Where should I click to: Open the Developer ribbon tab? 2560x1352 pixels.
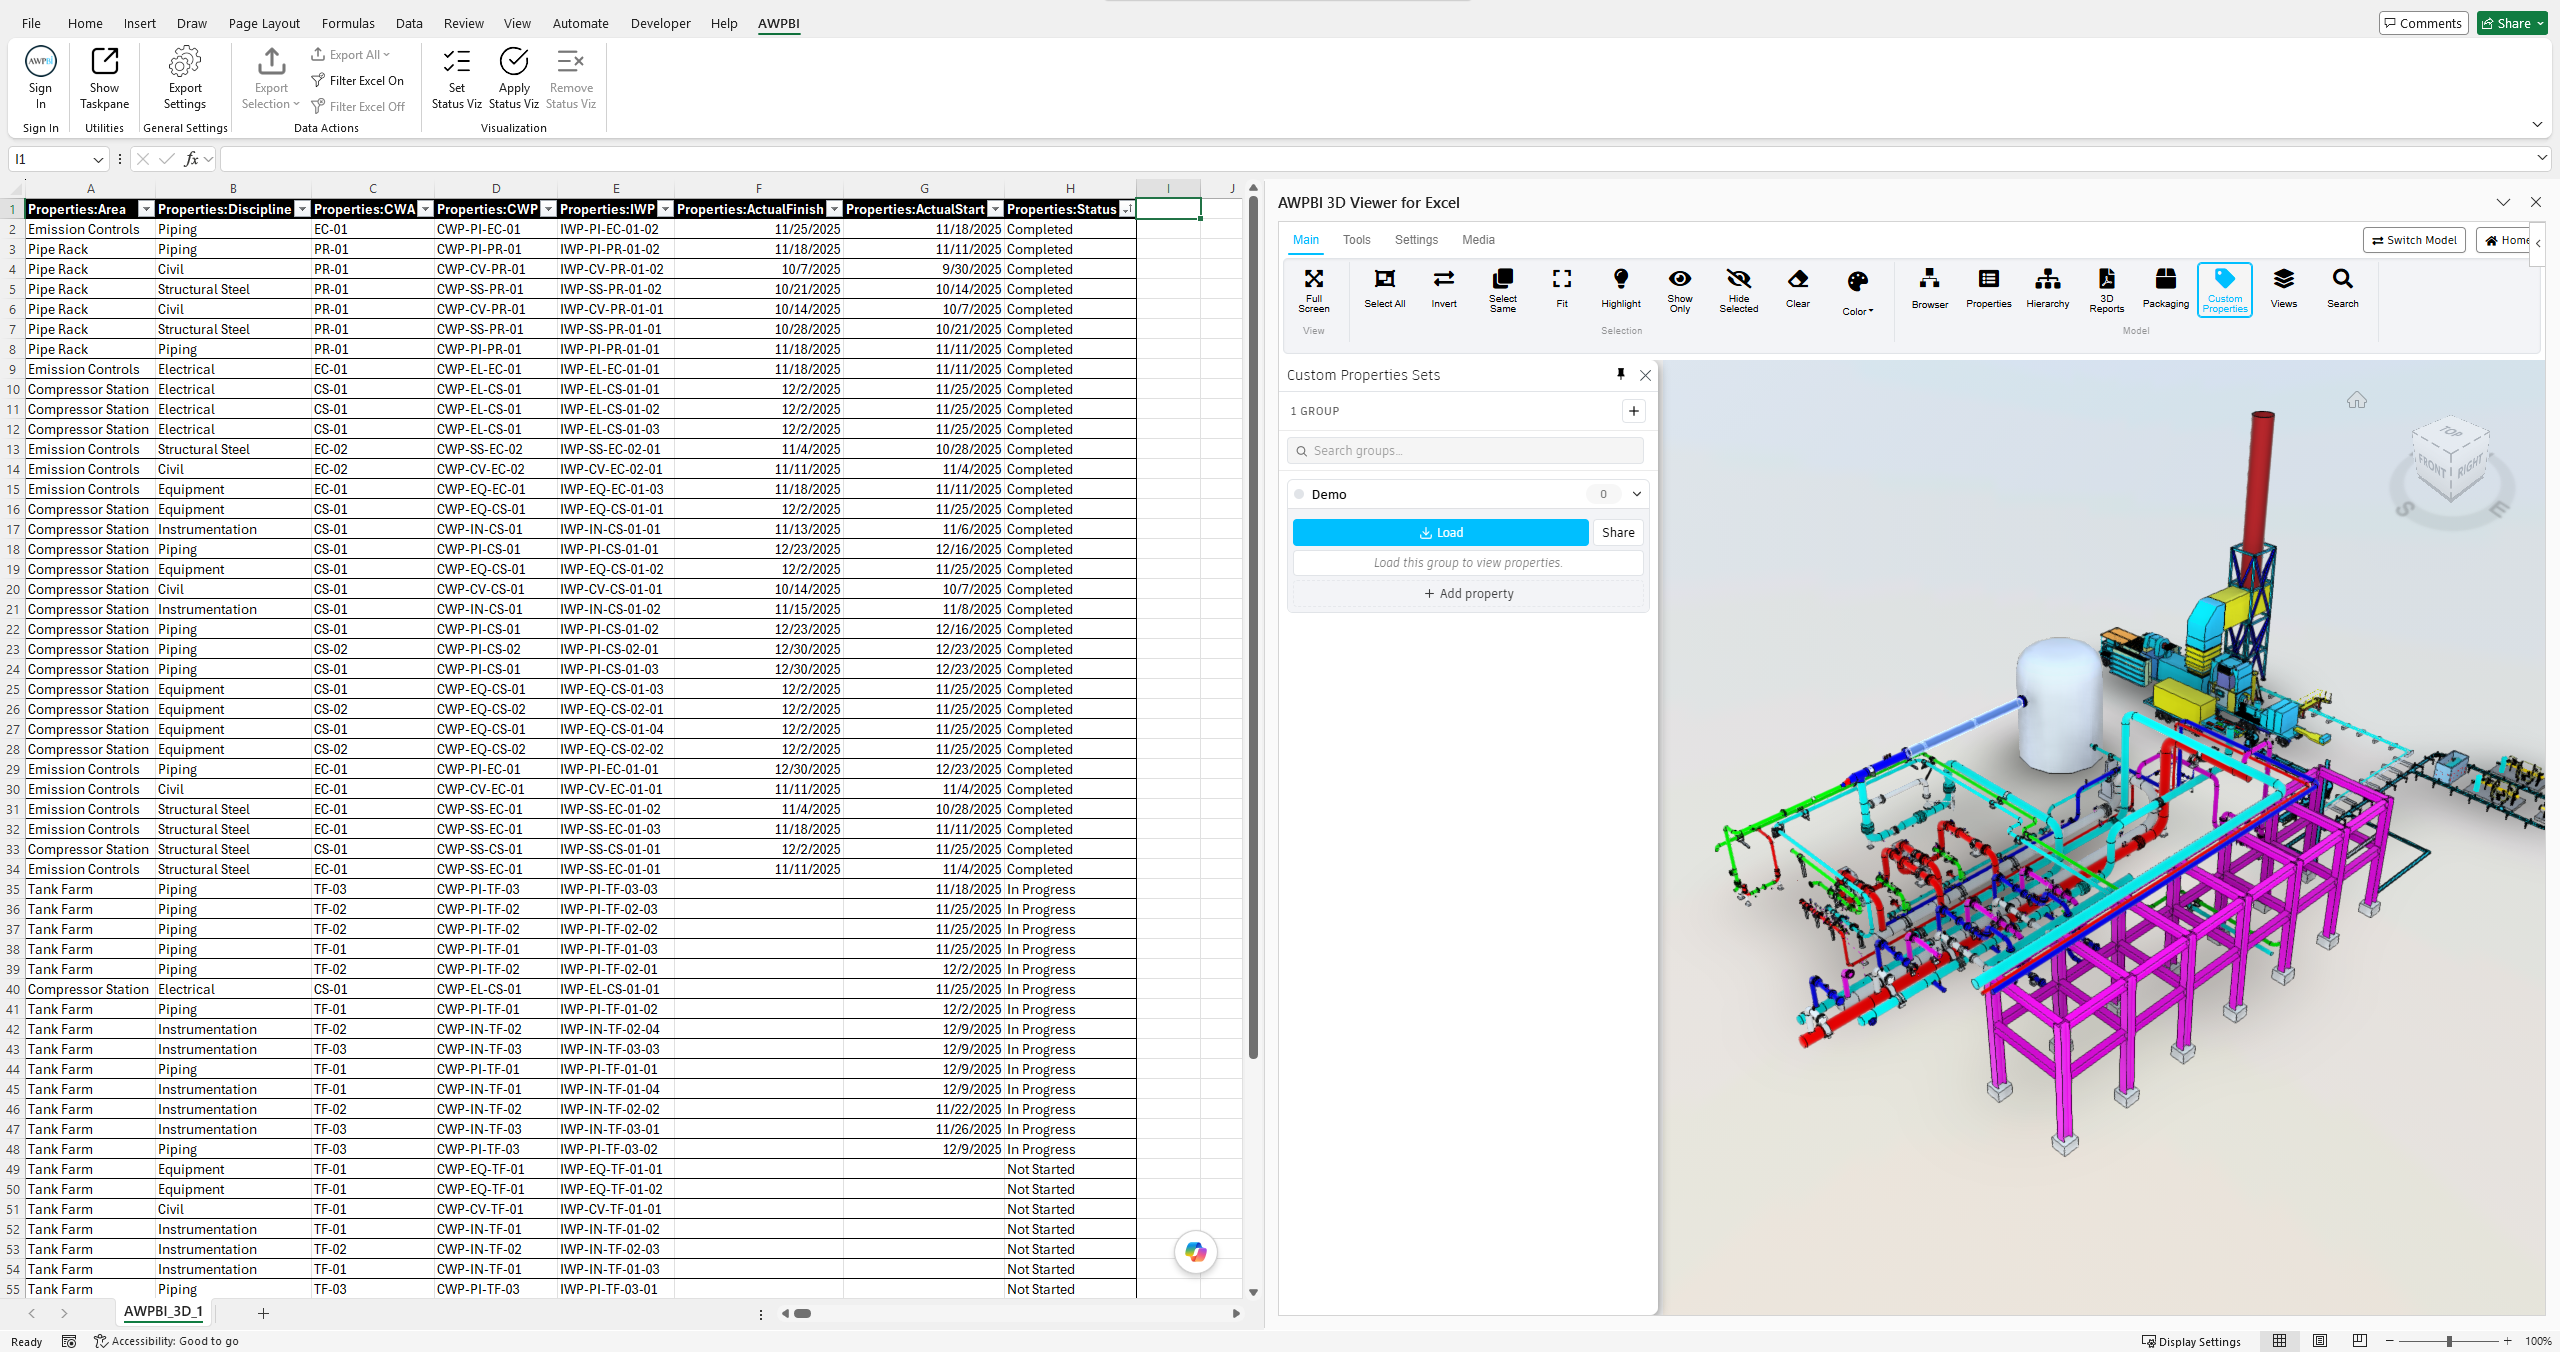coord(660,23)
